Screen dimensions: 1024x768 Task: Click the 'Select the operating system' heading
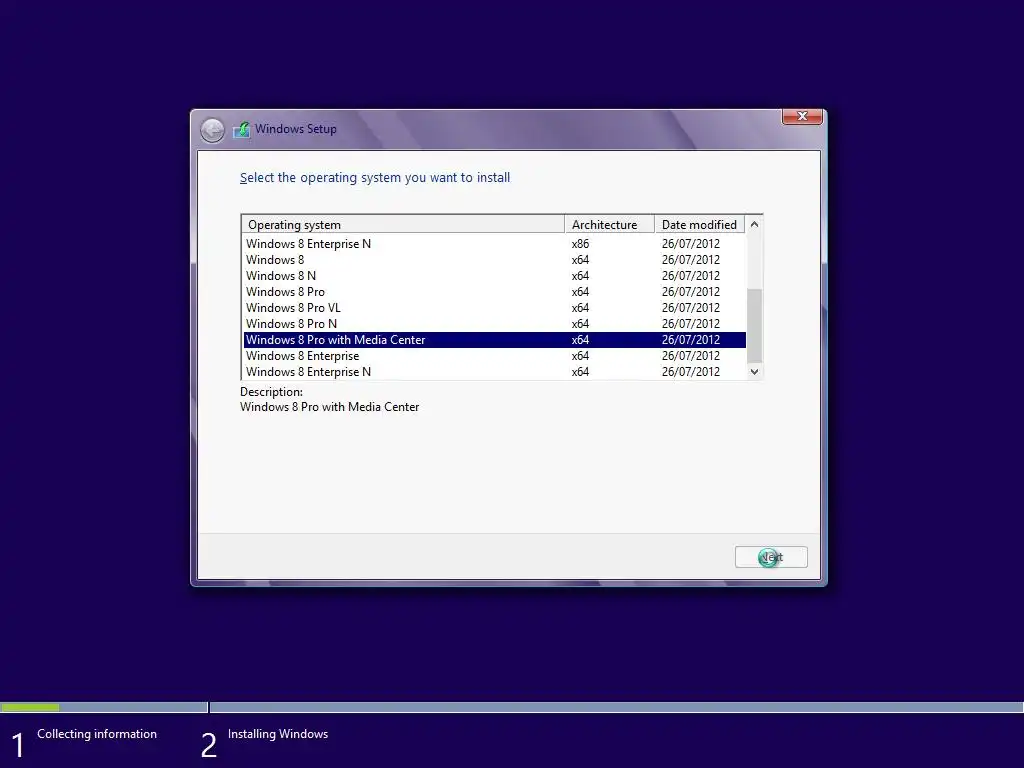point(375,178)
